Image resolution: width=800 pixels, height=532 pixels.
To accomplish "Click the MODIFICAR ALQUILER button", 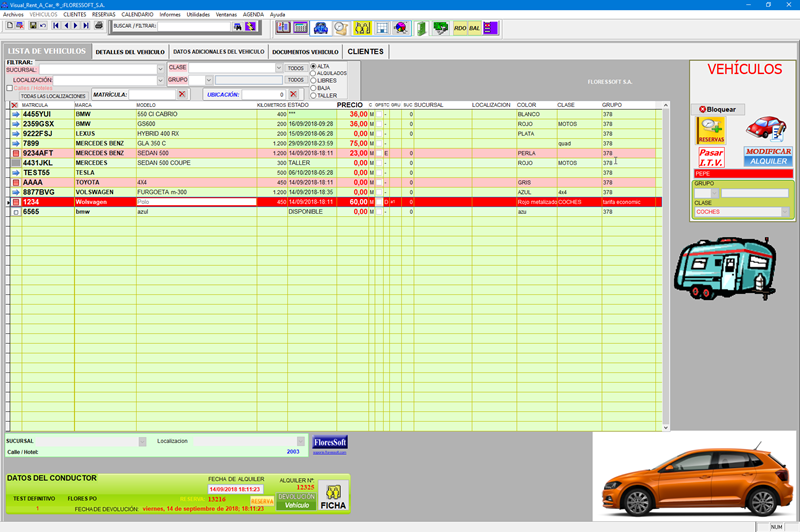I will [768, 157].
